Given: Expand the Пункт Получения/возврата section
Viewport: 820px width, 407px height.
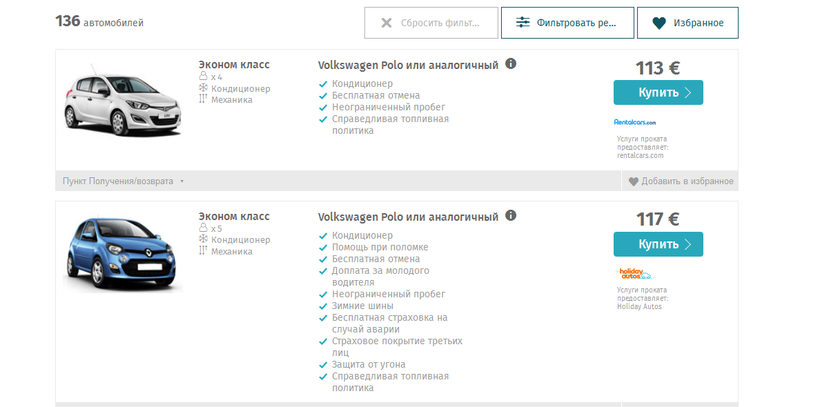Looking at the screenshot, I should pos(118,182).
